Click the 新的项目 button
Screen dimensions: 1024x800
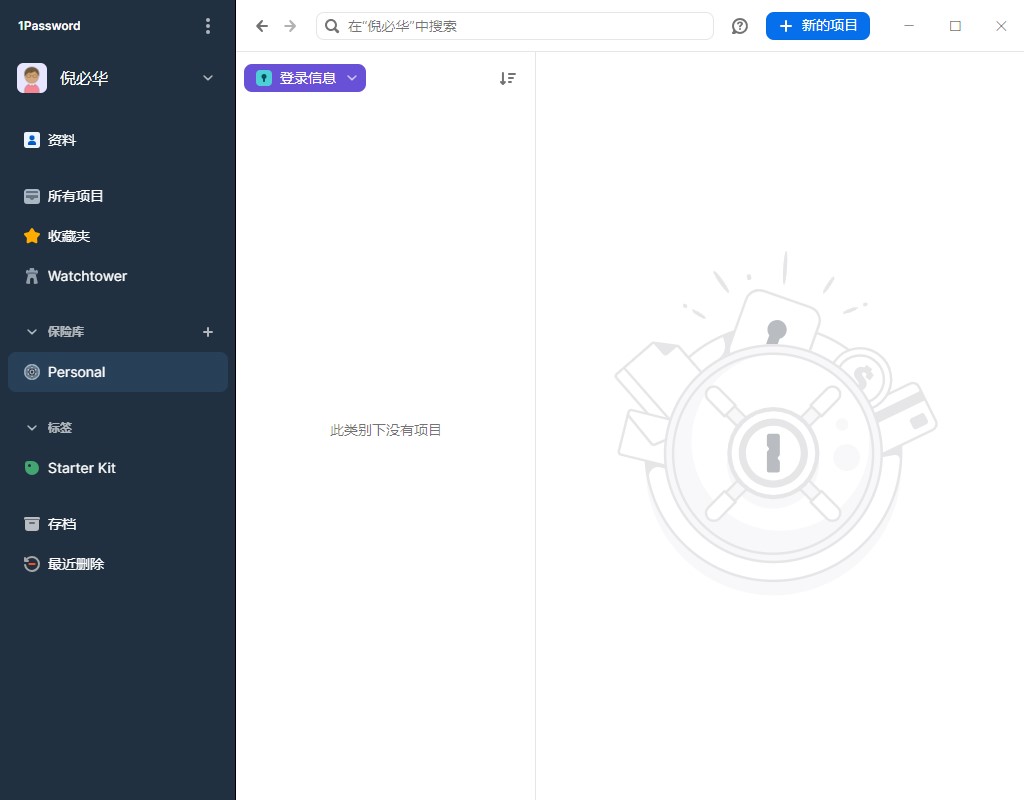pos(818,26)
